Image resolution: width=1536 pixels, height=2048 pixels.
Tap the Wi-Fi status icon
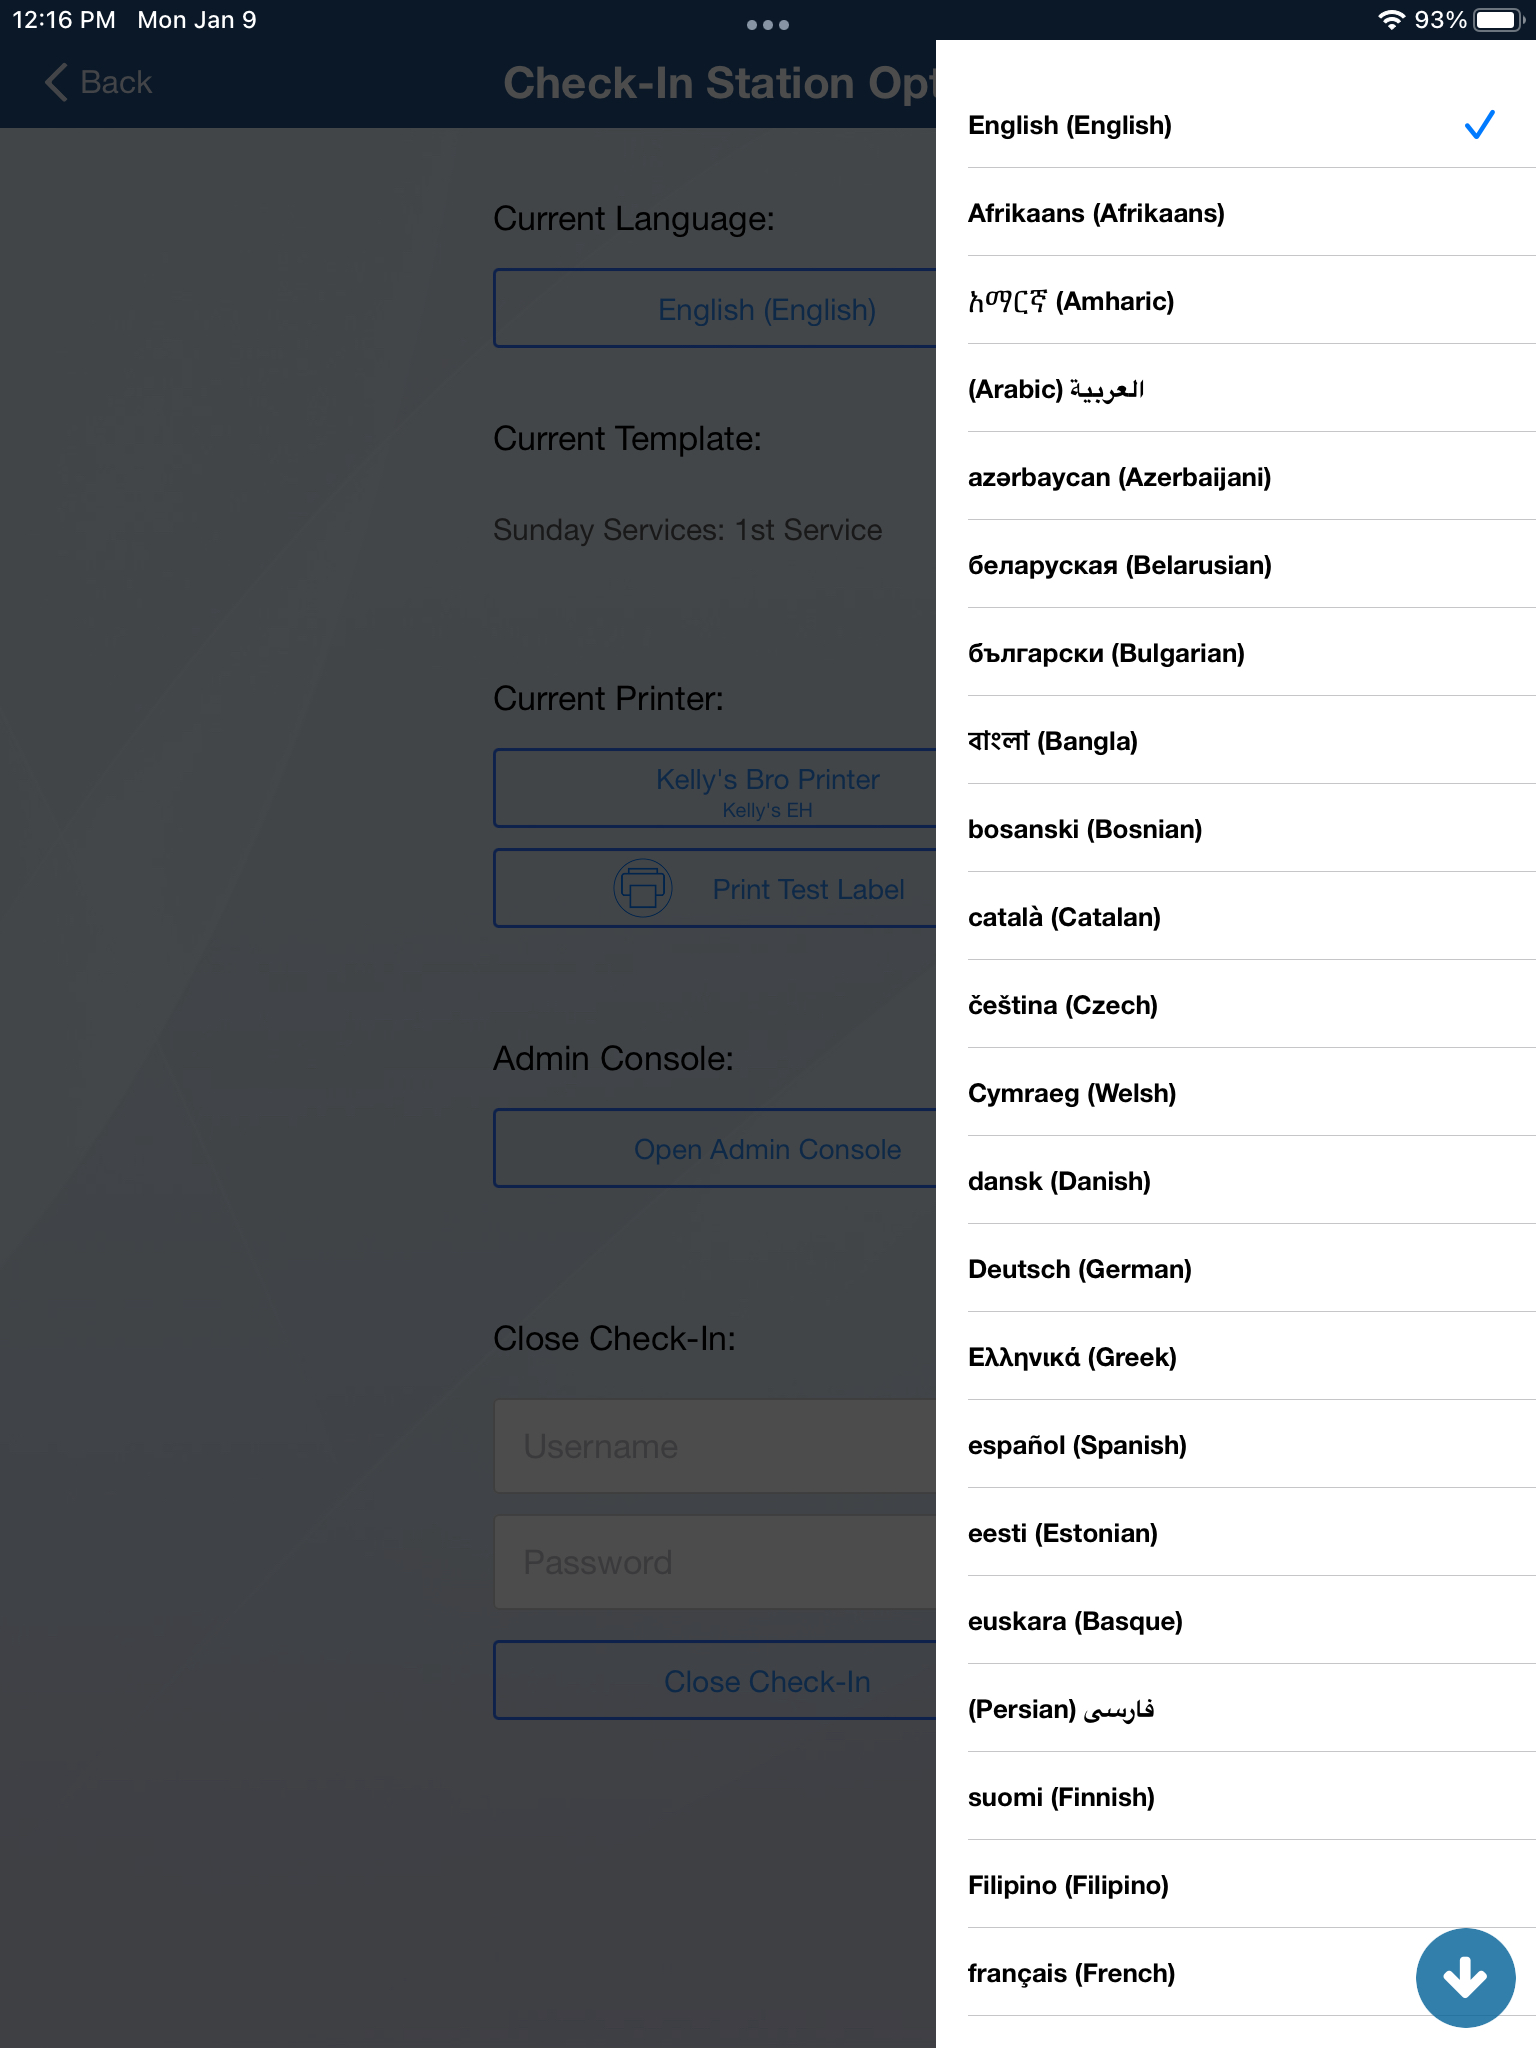1391,20
